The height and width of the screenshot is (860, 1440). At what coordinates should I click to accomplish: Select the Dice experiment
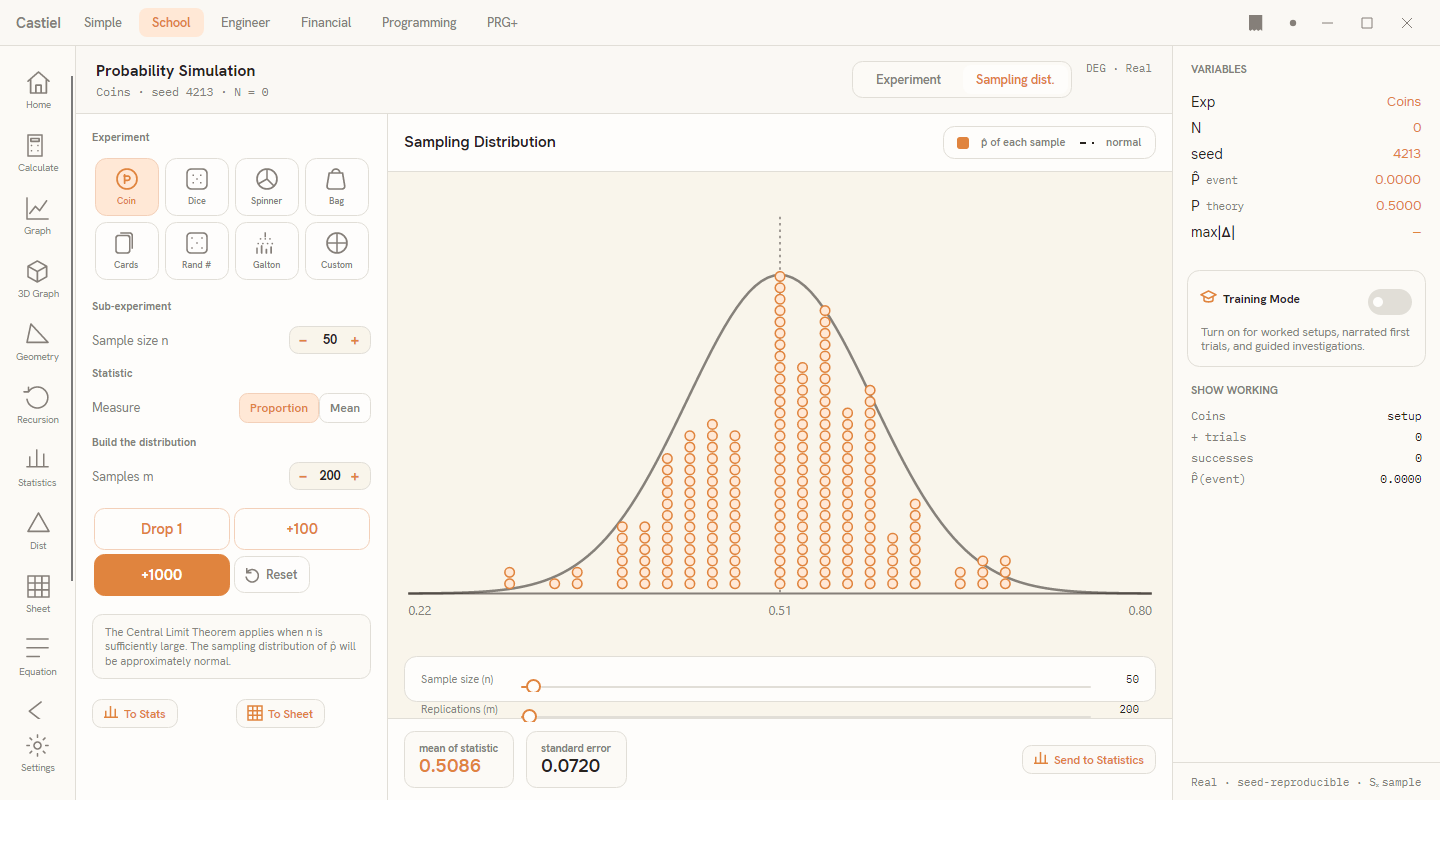pos(197,187)
